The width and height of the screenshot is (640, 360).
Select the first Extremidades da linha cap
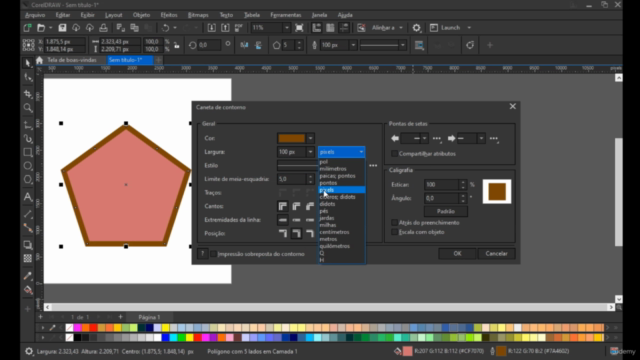282,220
